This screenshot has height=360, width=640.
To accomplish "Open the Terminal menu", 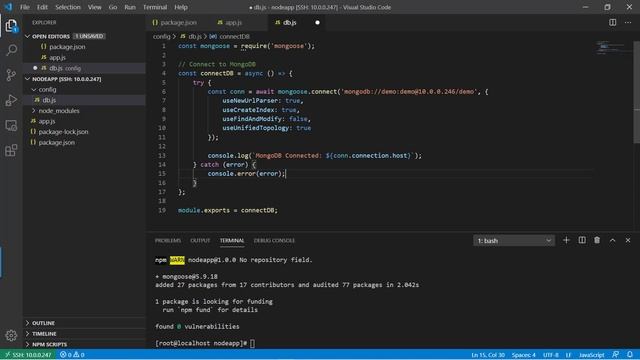I will (155, 7).
